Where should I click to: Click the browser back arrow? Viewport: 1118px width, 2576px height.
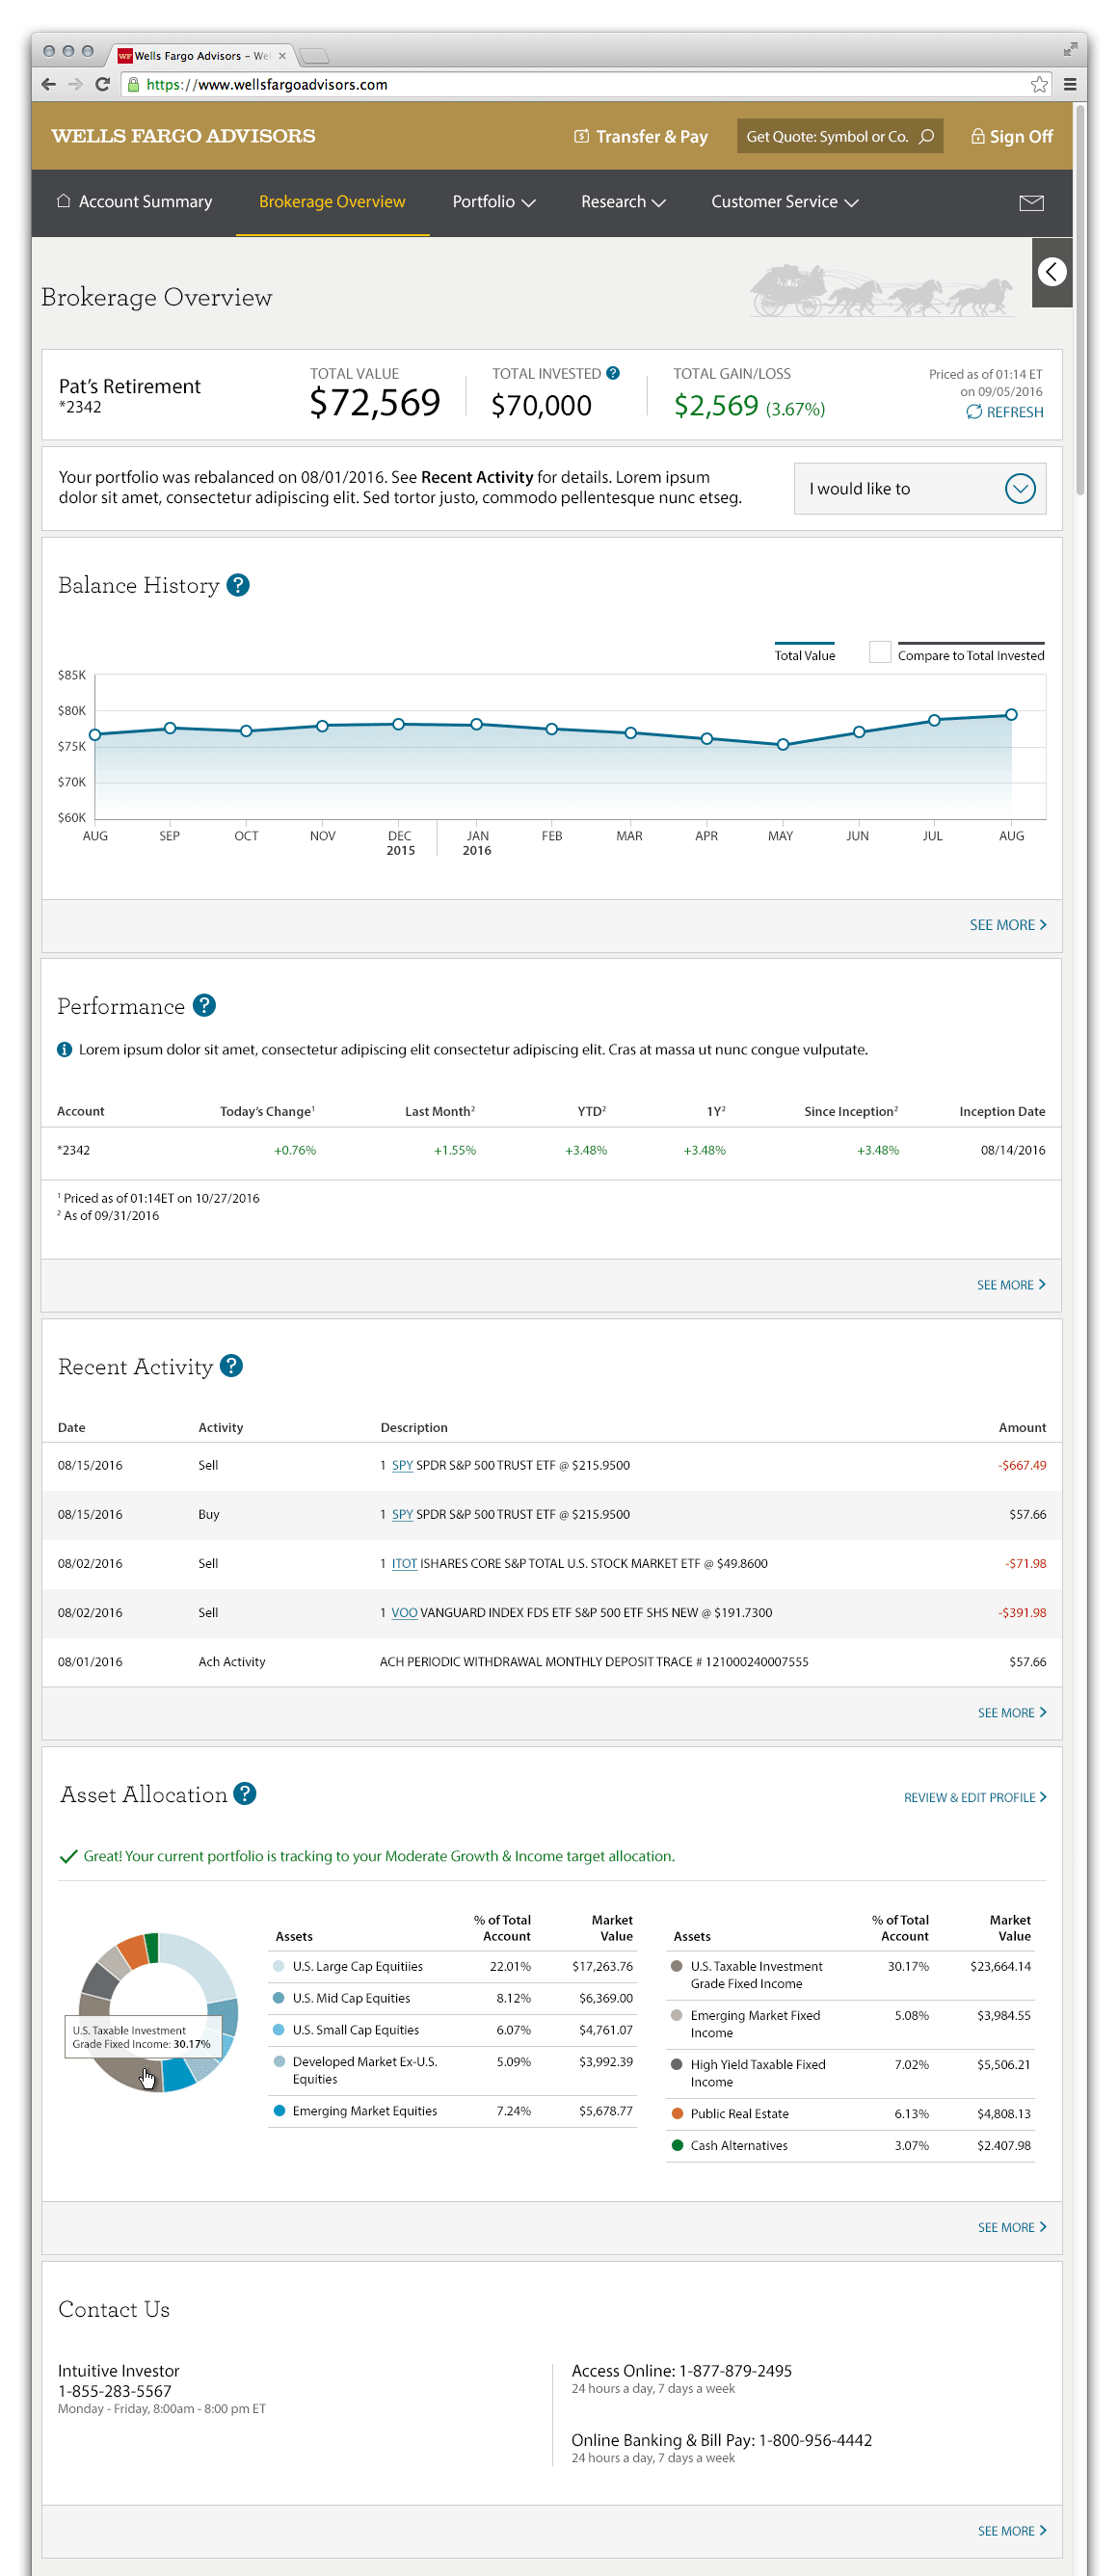pyautogui.click(x=48, y=85)
